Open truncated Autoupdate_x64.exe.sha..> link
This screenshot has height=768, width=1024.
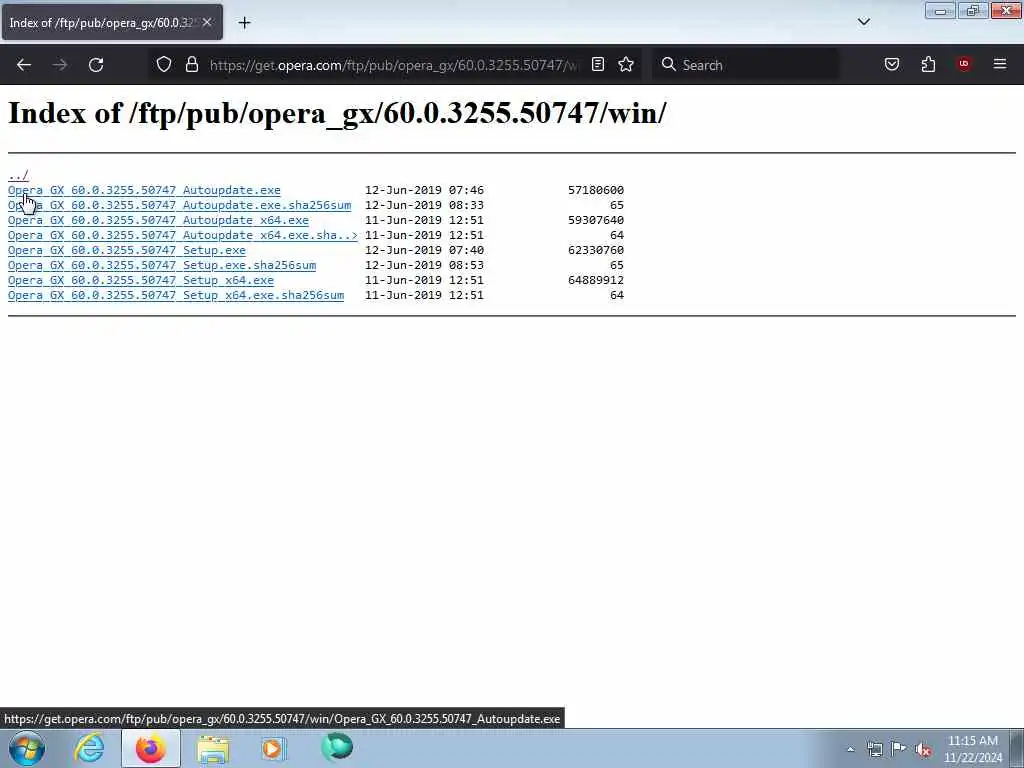pyautogui.click(x=183, y=235)
